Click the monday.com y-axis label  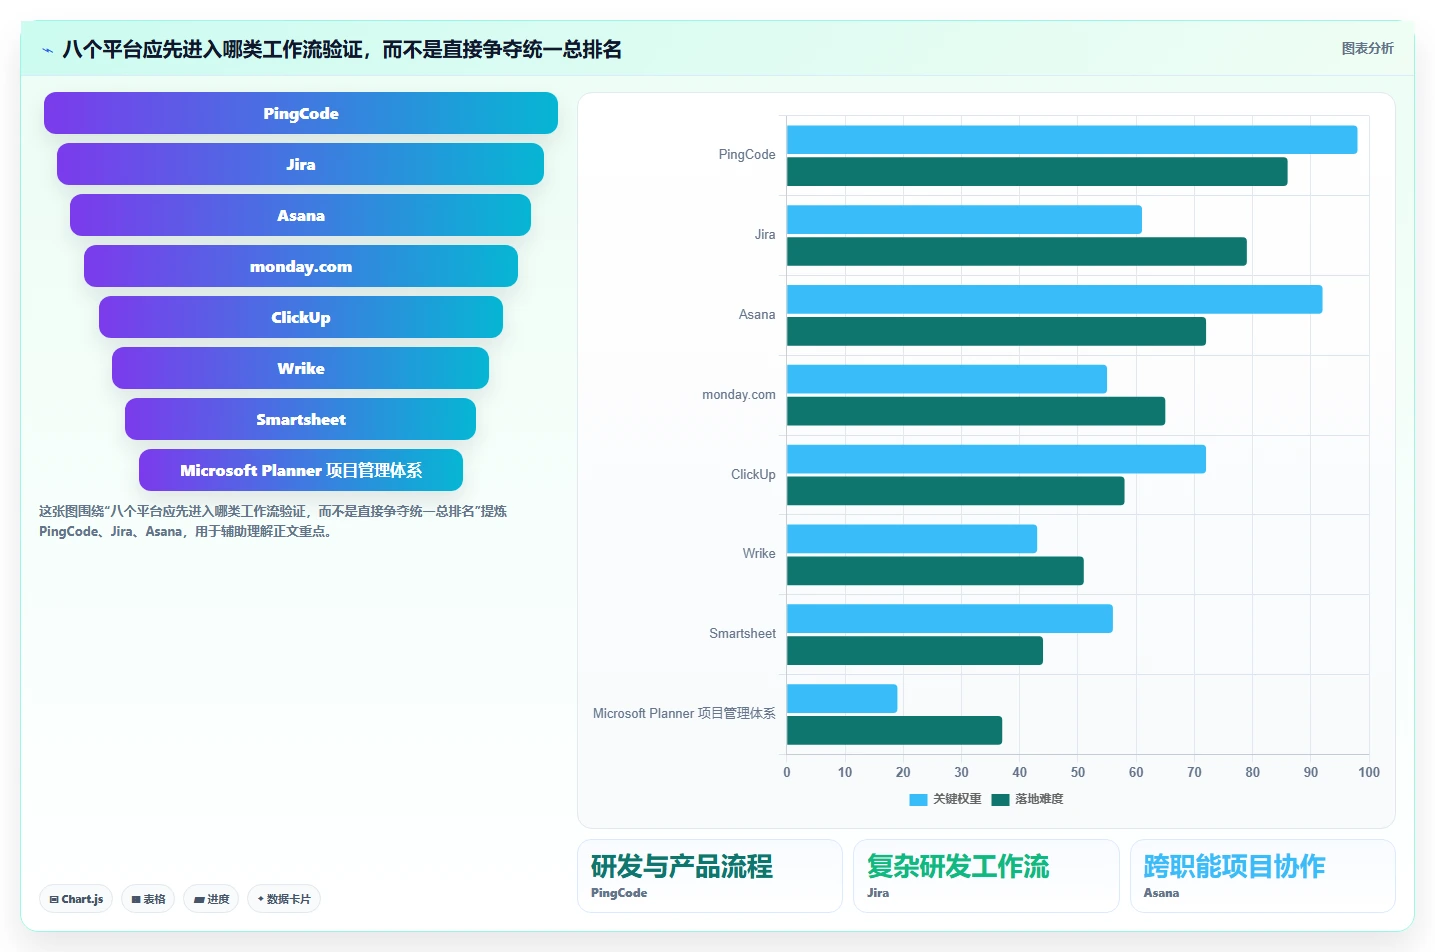[739, 395]
